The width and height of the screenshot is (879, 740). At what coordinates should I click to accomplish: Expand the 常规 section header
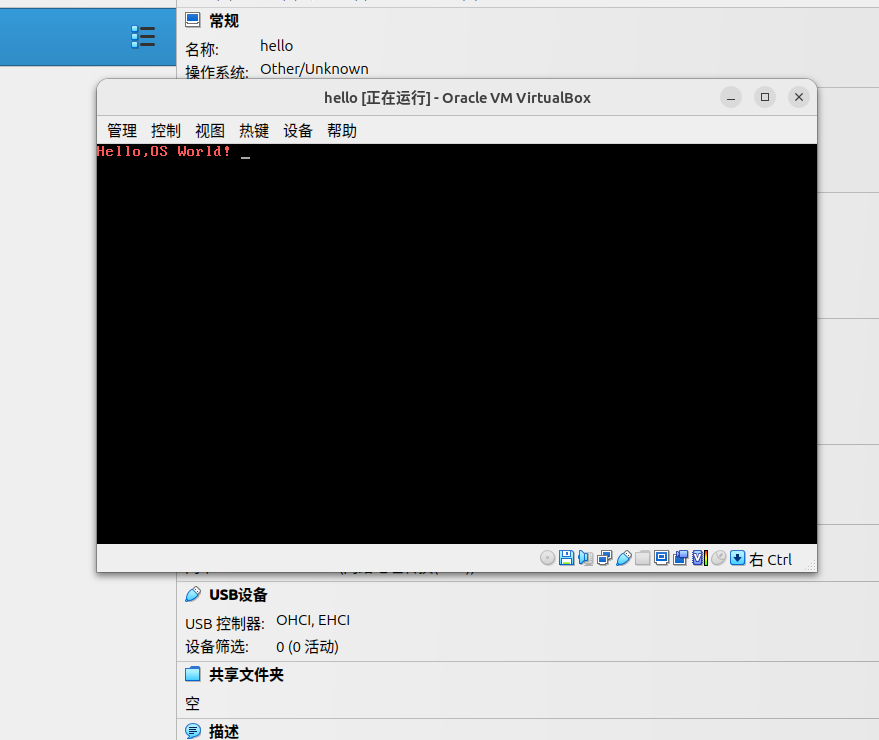tap(224, 20)
